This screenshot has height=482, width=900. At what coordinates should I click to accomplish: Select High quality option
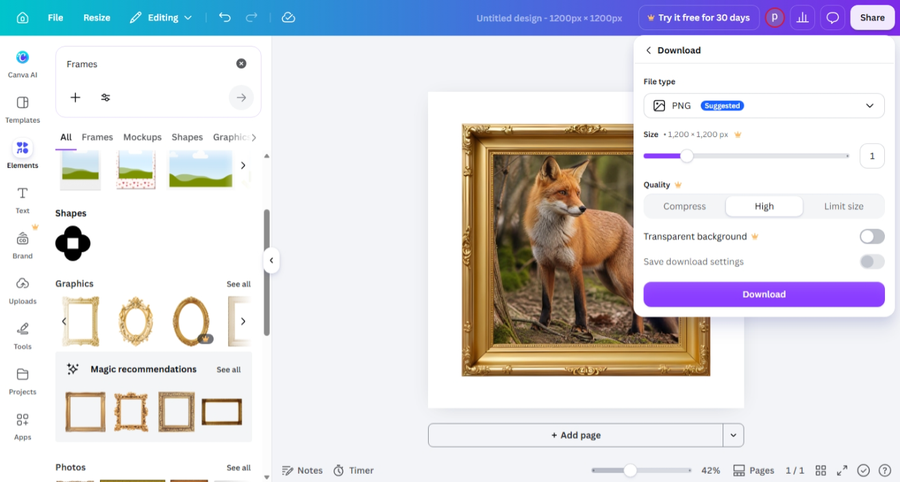click(x=764, y=207)
